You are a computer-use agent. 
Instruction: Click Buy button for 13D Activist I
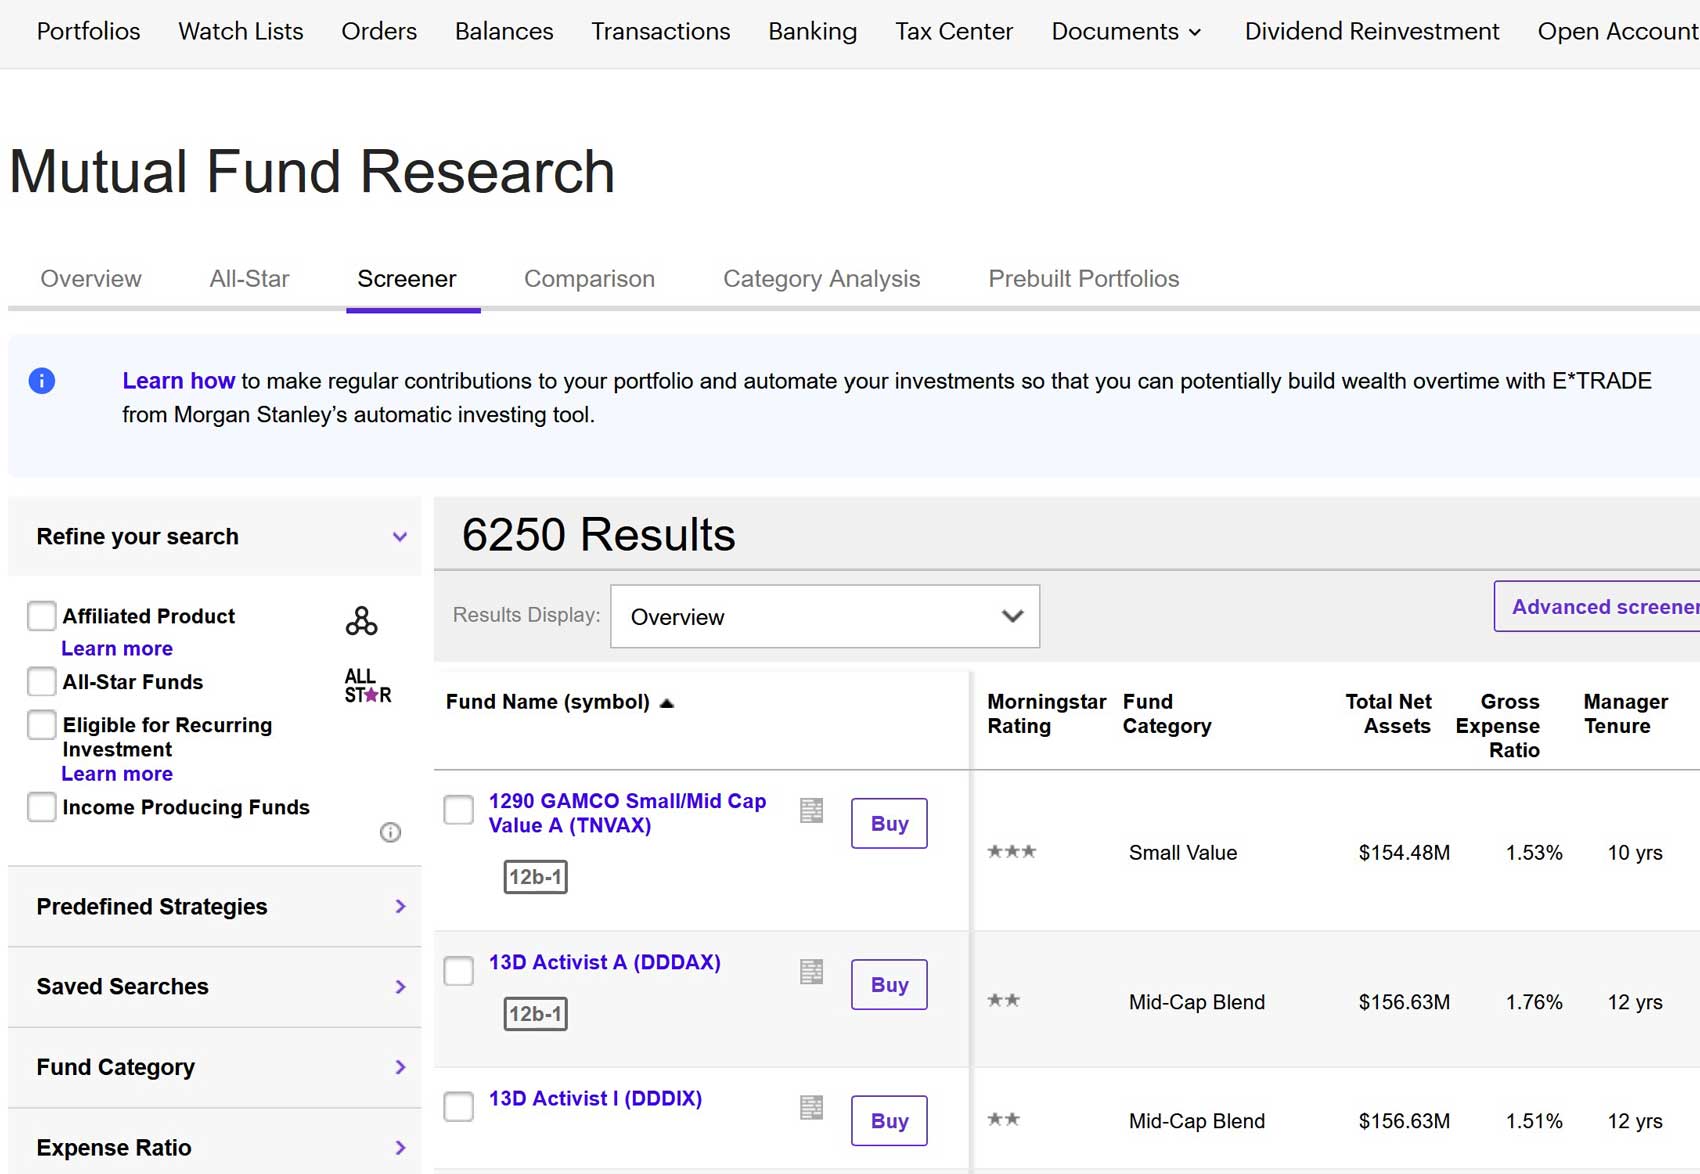(889, 1121)
